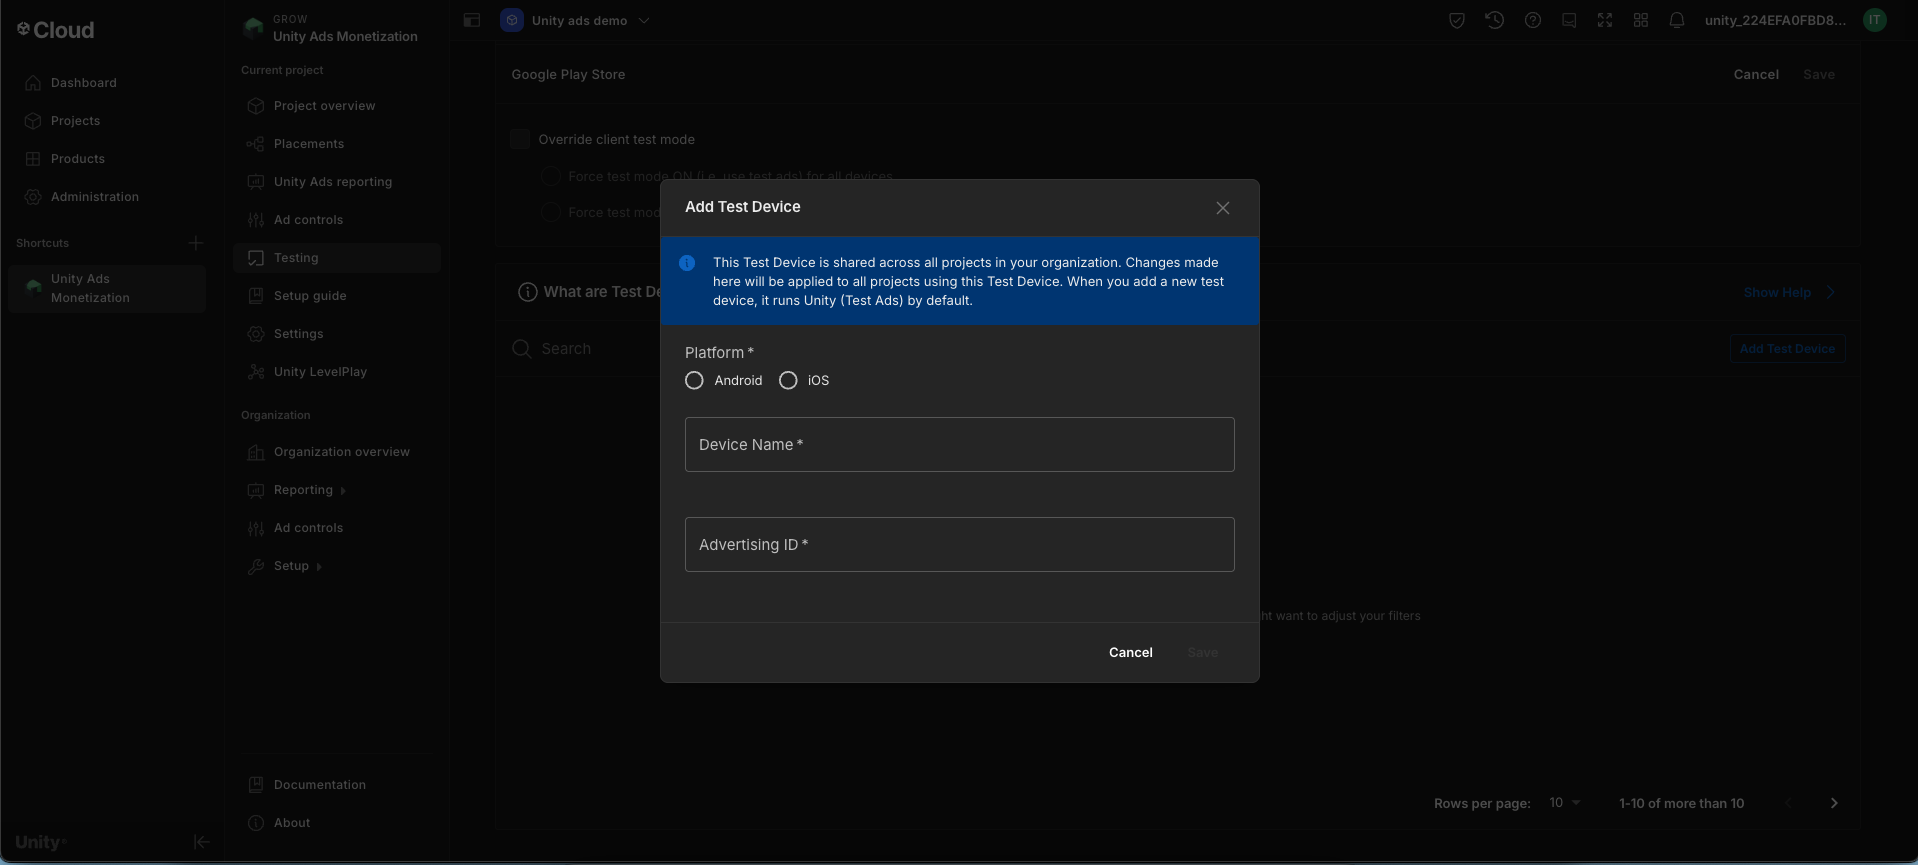Open the apps grid icon
1918x865 pixels.
(x=1641, y=20)
